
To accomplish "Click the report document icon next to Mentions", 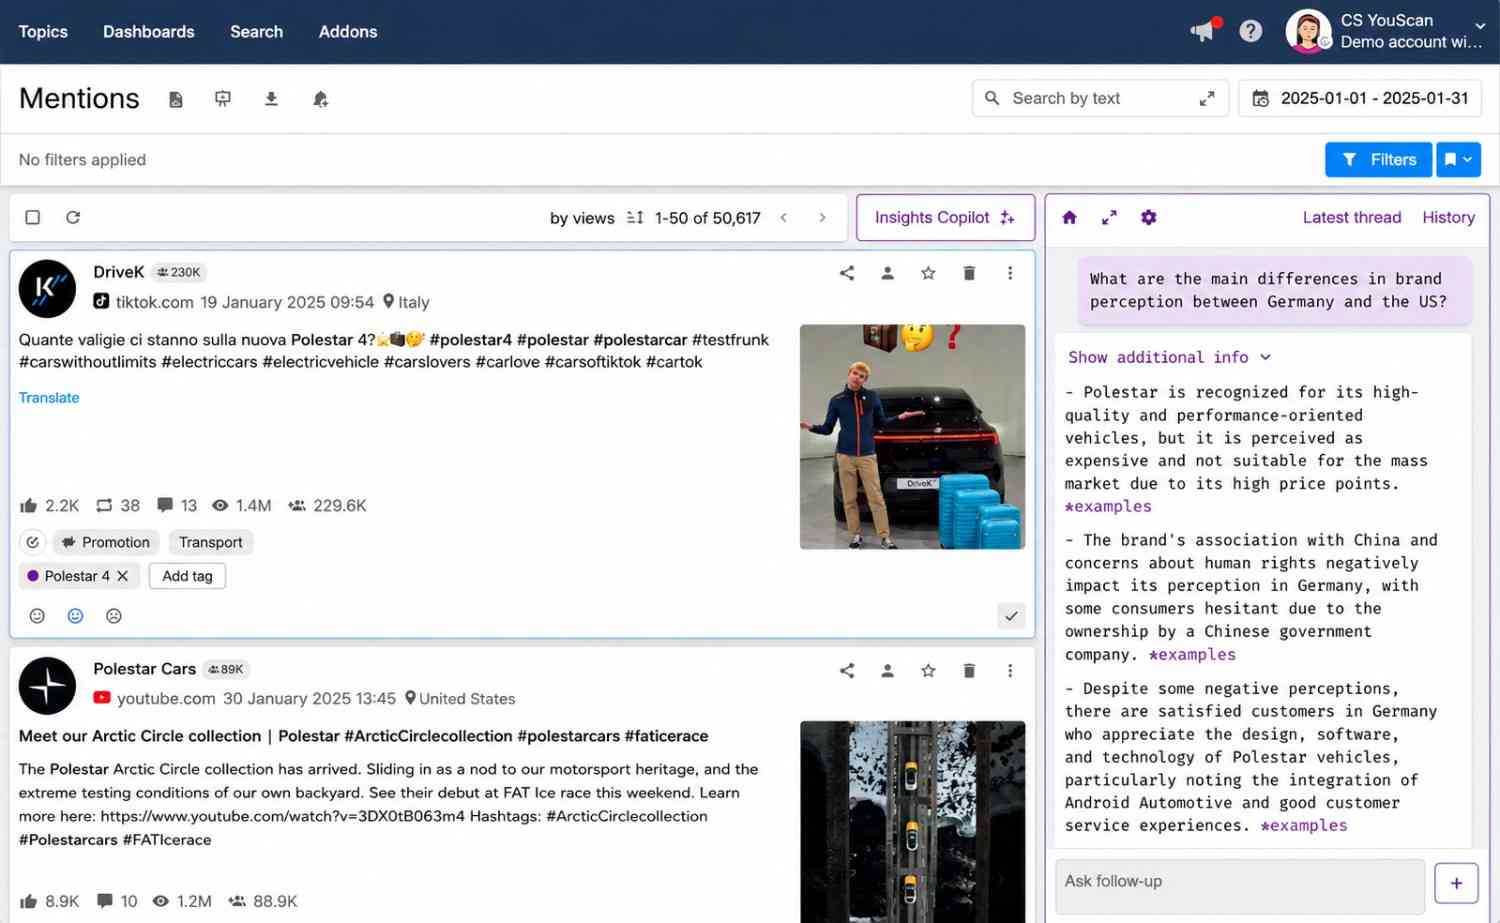I will [x=176, y=99].
